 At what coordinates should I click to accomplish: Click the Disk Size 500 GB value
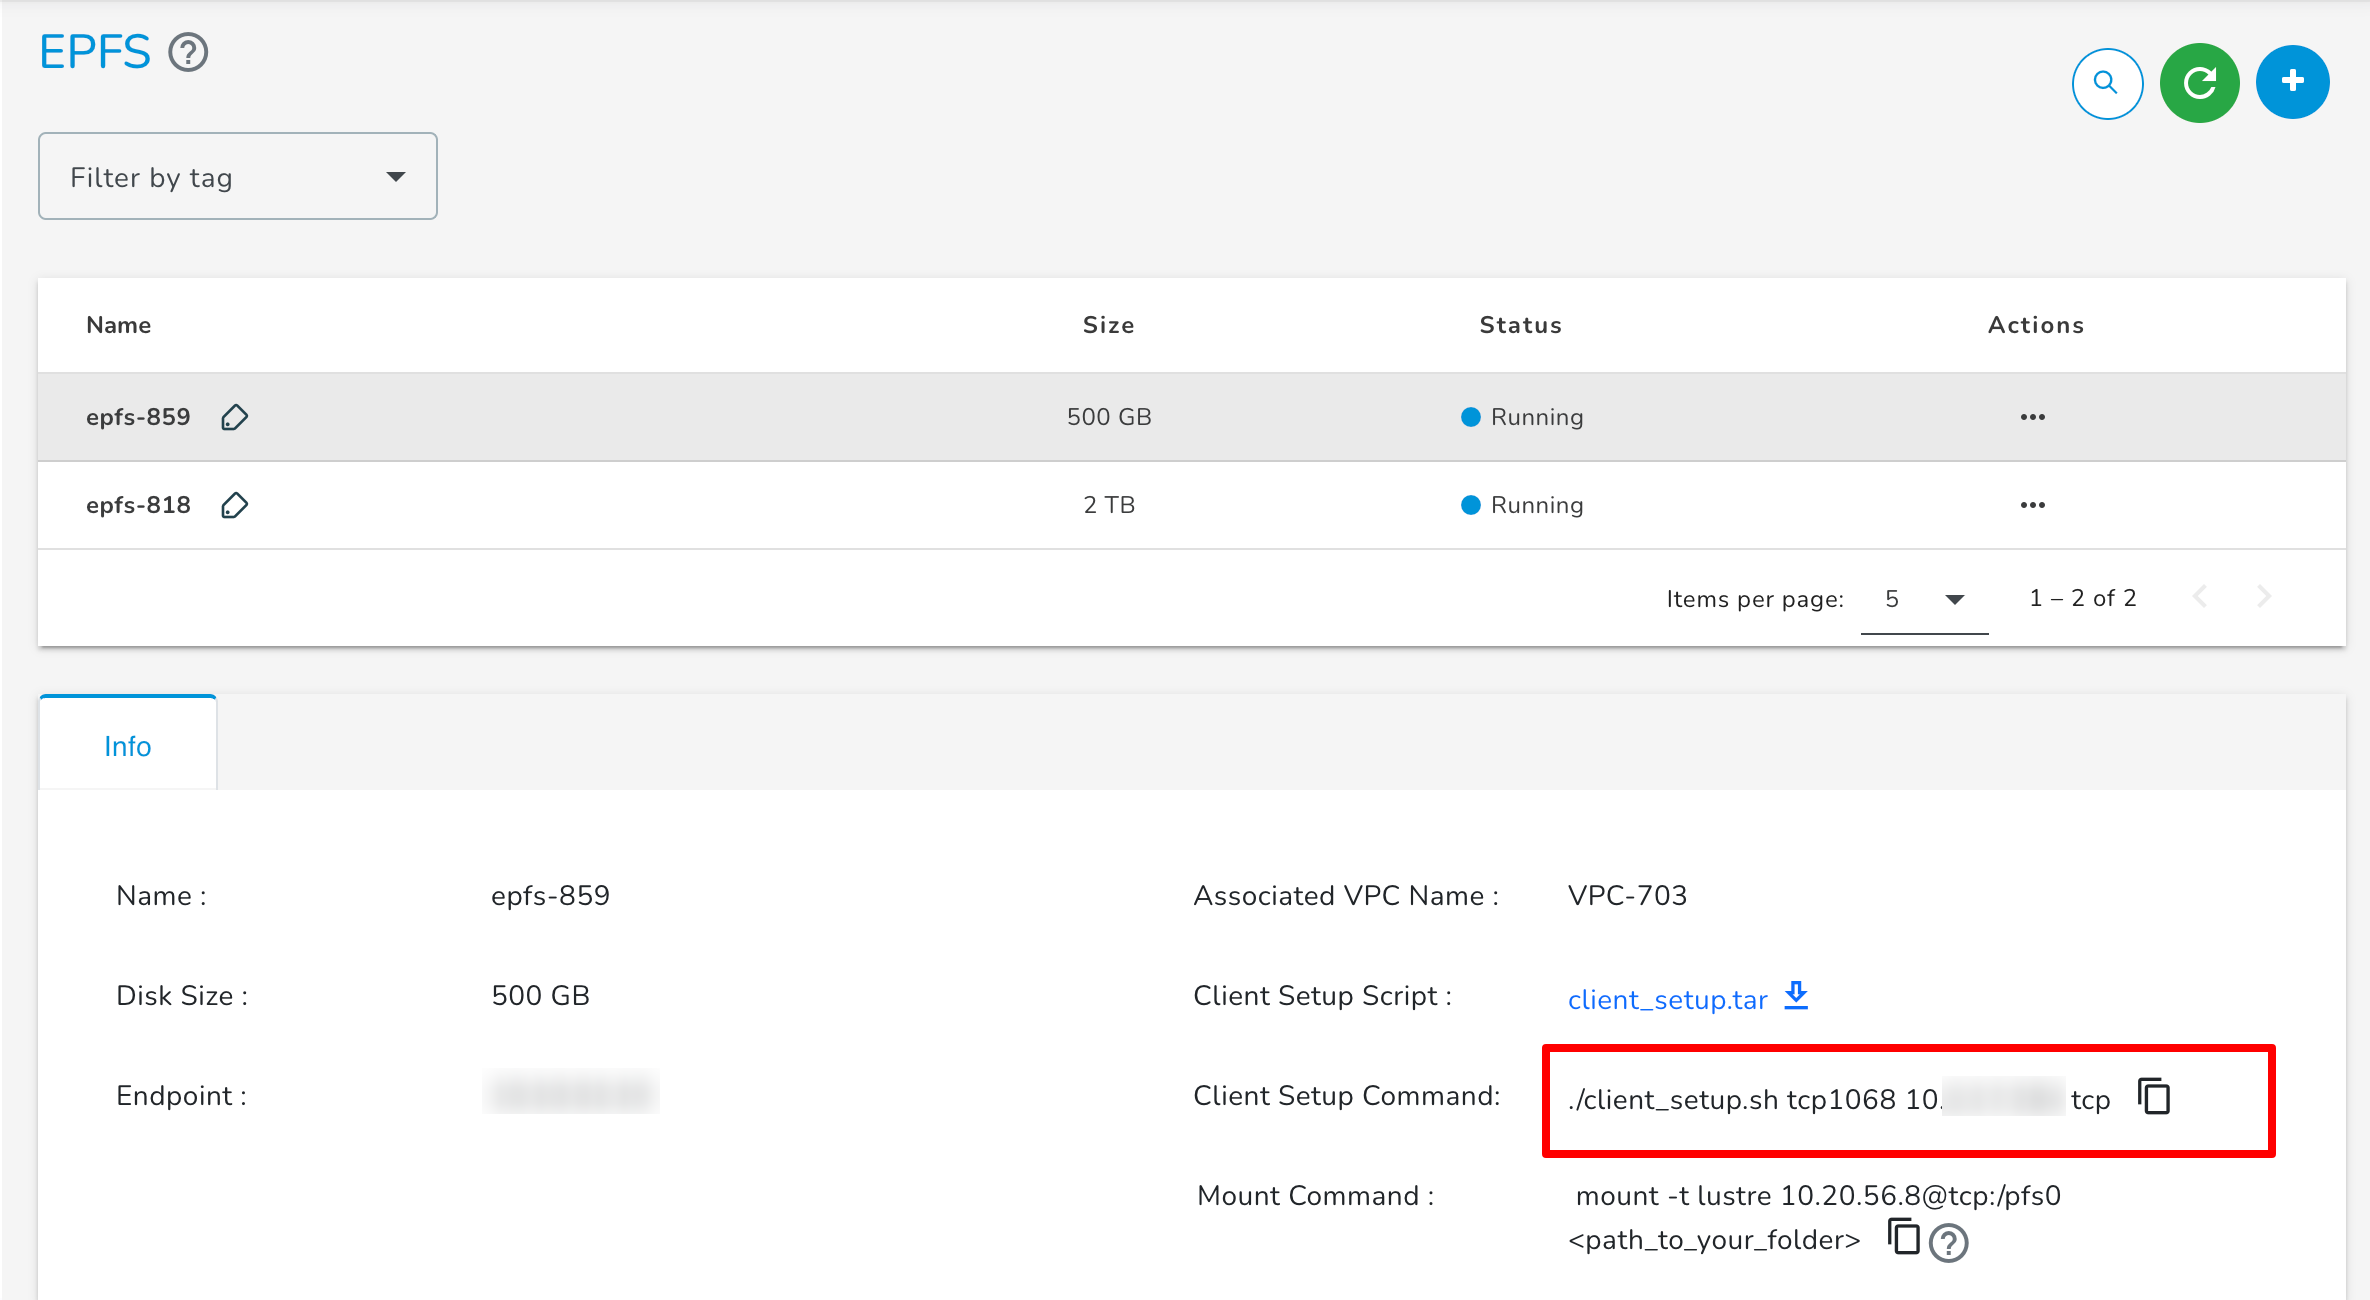point(540,995)
